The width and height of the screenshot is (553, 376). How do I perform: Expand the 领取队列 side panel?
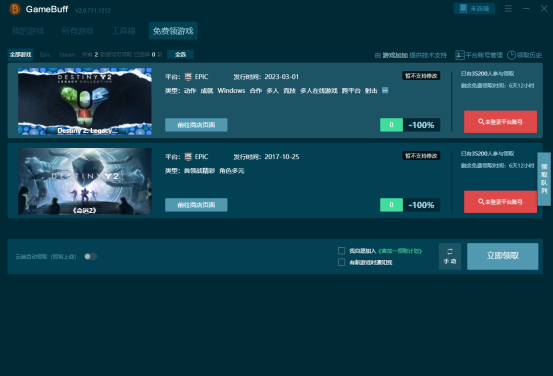click(x=544, y=179)
